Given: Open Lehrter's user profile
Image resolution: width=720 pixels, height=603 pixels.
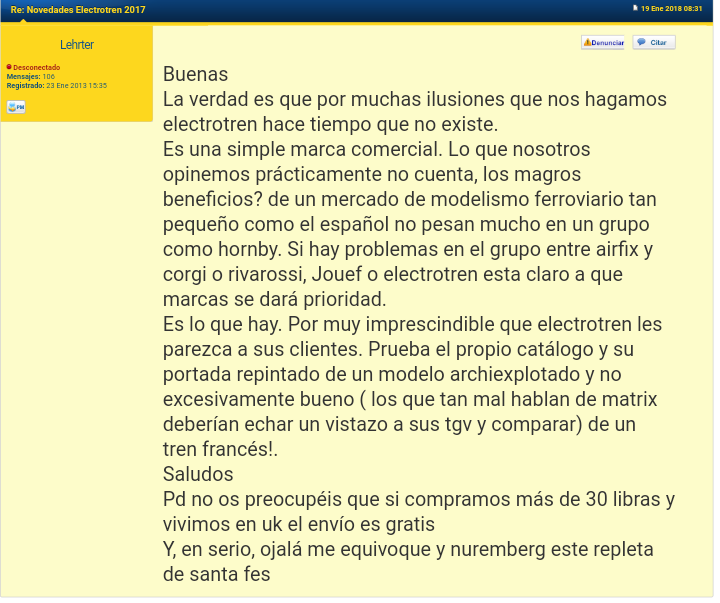Looking at the screenshot, I should [x=77, y=45].
